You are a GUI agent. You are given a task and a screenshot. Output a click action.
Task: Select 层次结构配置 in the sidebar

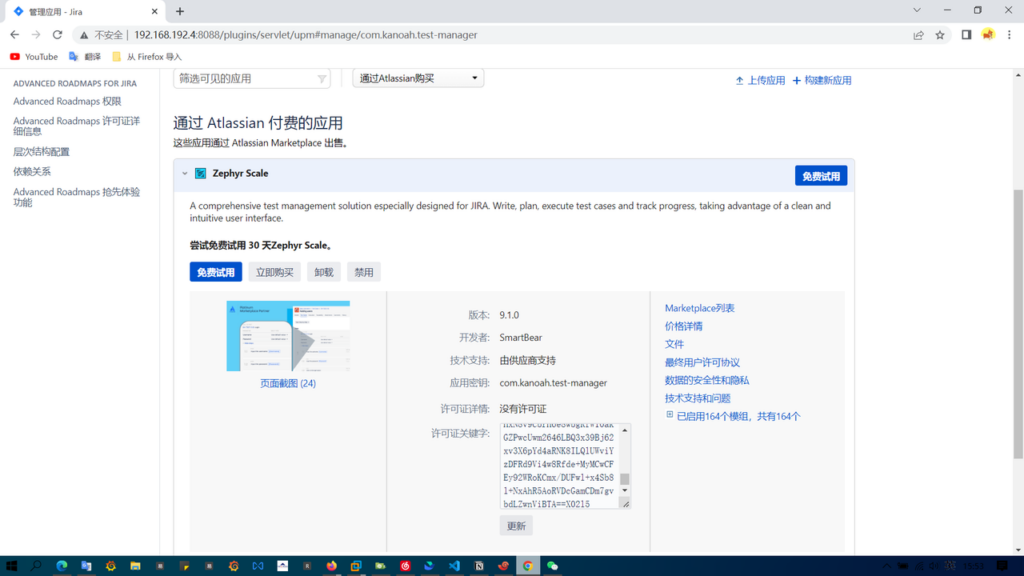41,152
